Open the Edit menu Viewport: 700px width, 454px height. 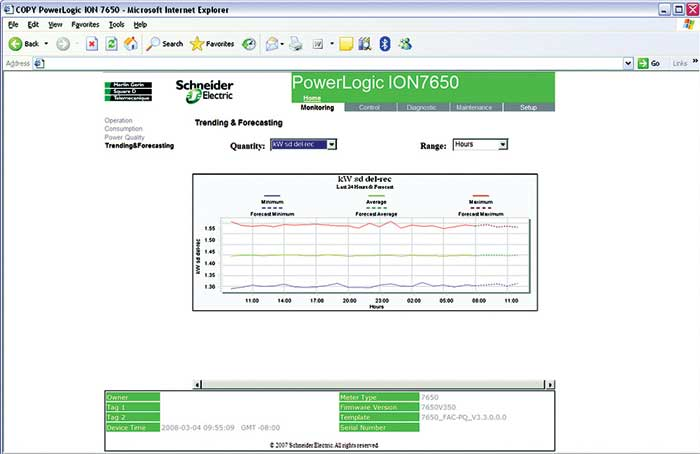(x=33, y=25)
